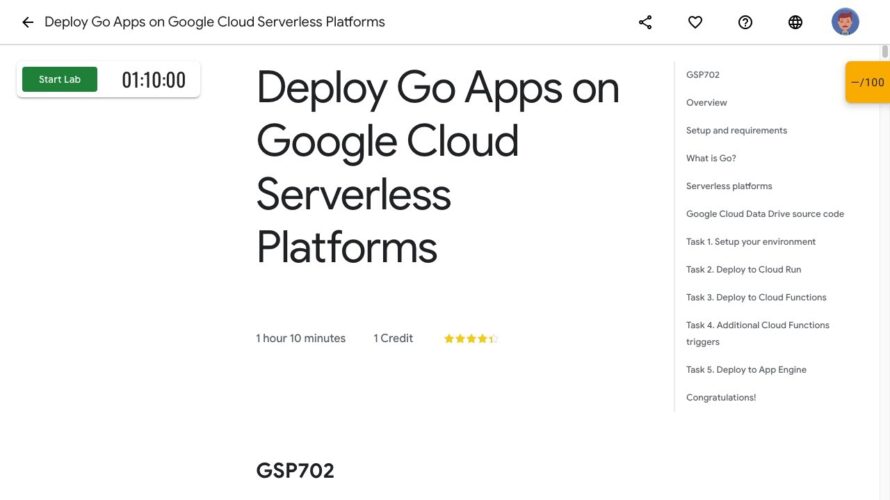Screen dimensions: 890x500
Task: Click the large 'Deploy Go Apps' page title
Action: pyautogui.click(x=438, y=167)
